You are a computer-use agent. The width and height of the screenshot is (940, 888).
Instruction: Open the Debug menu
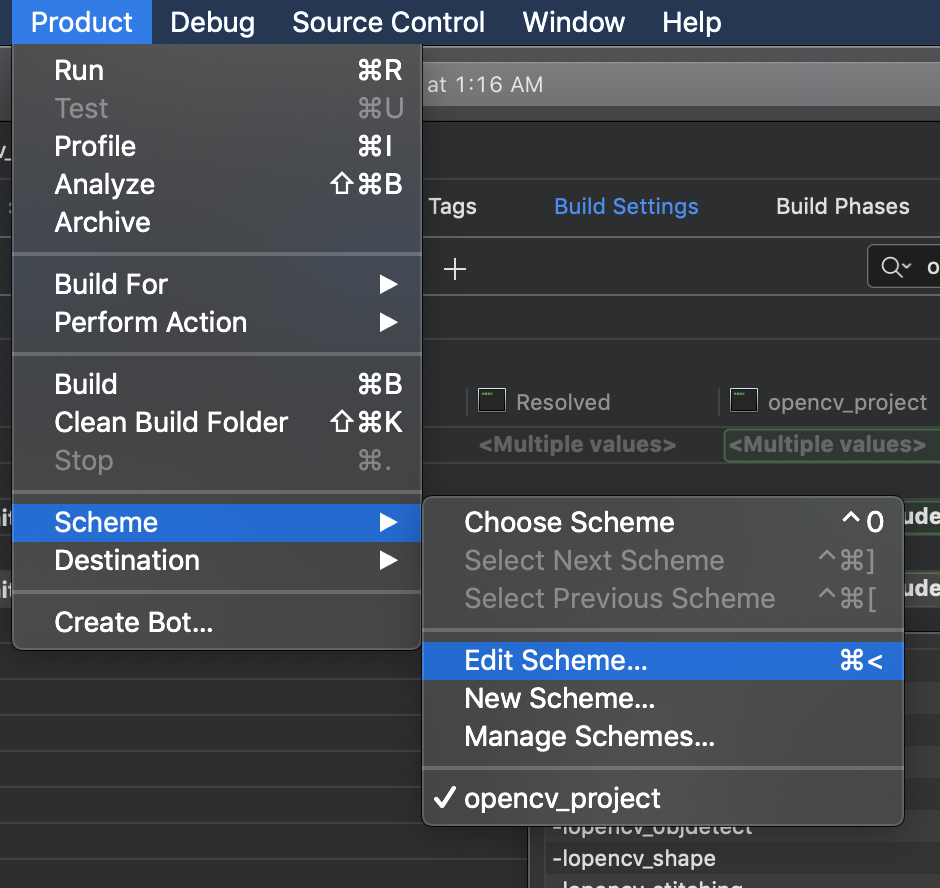click(x=212, y=22)
